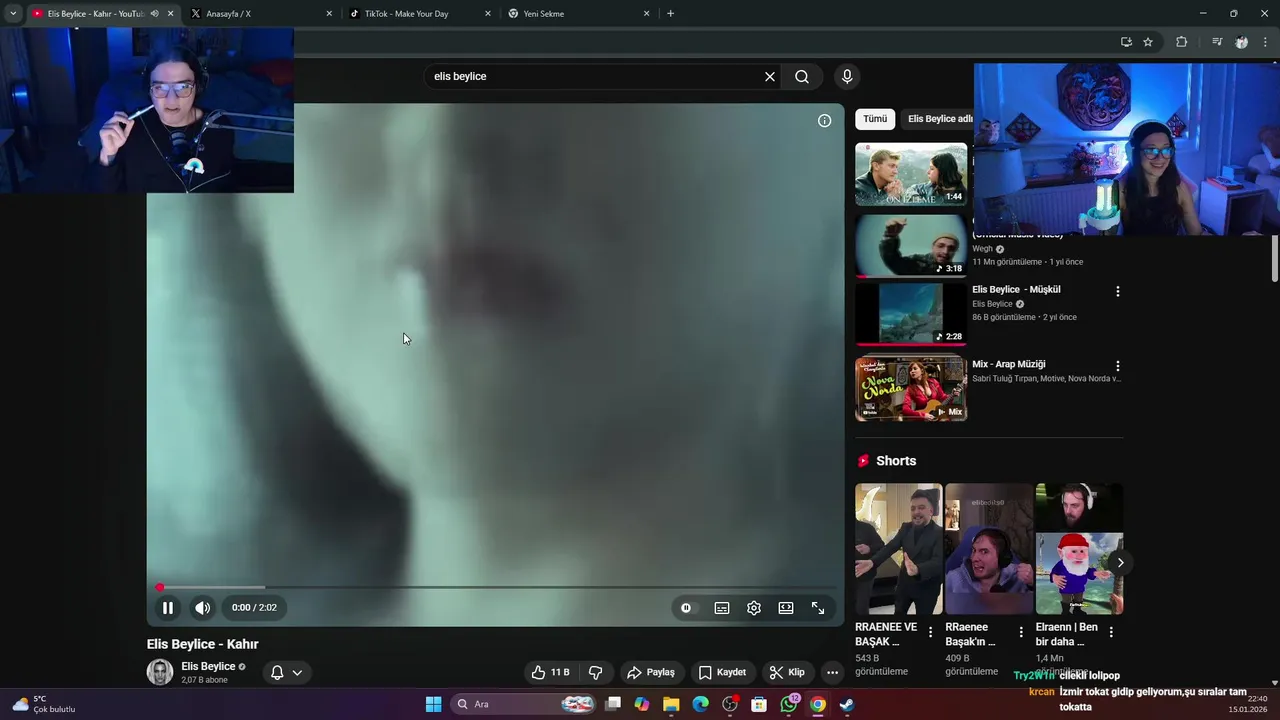The image size is (1280, 720).
Task: Clear the YouTube search text
Action: [x=770, y=76]
